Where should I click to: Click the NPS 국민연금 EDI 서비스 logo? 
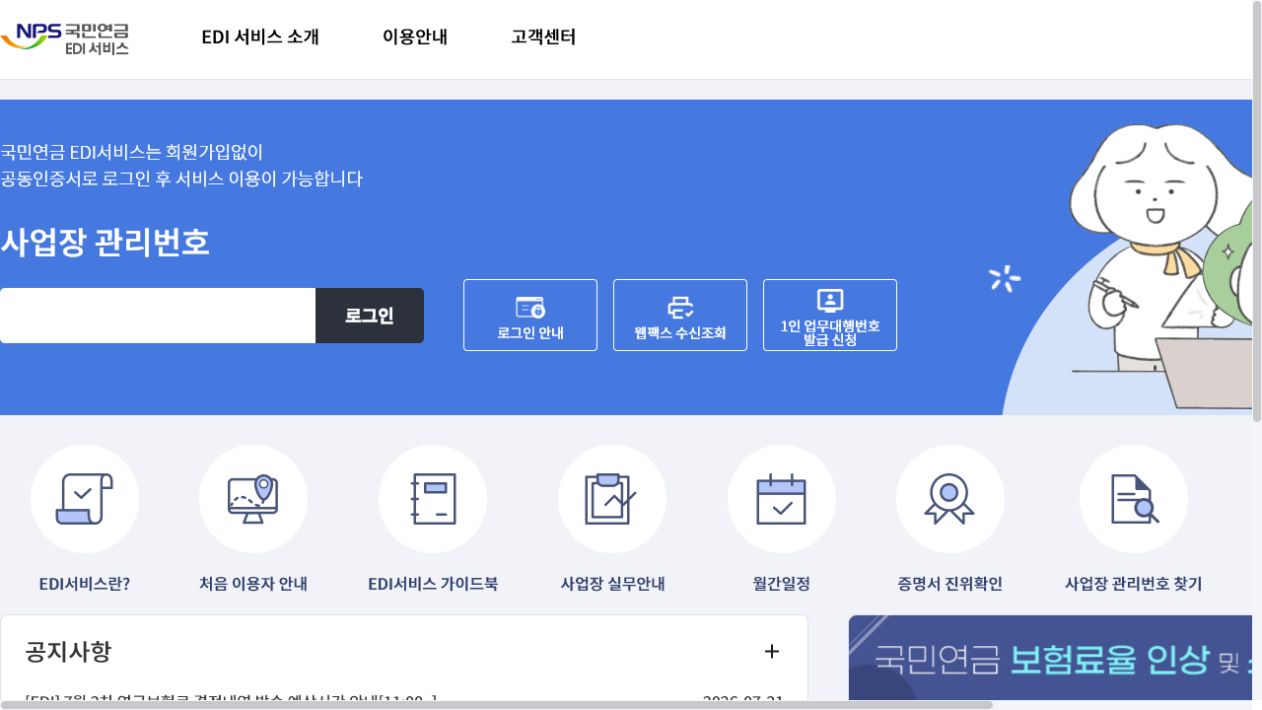pyautogui.click(x=65, y=37)
